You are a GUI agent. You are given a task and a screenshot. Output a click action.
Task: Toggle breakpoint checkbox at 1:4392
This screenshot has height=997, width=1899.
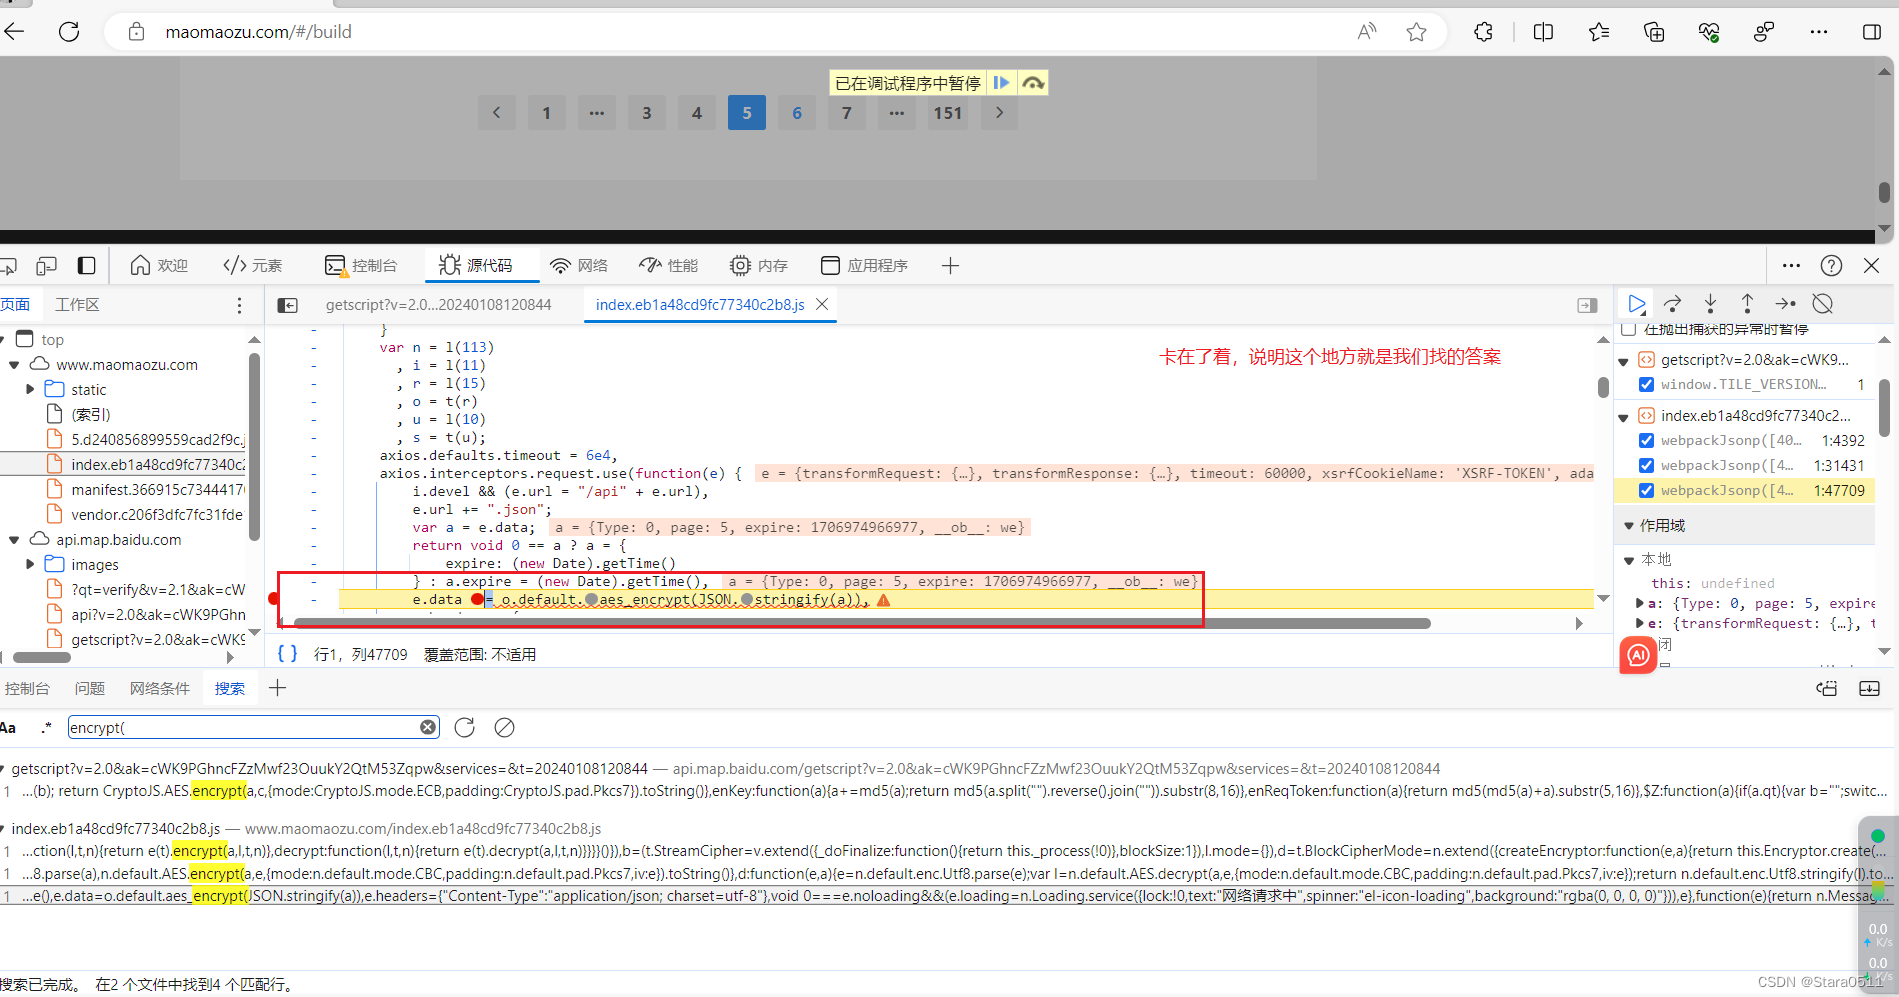1646,440
